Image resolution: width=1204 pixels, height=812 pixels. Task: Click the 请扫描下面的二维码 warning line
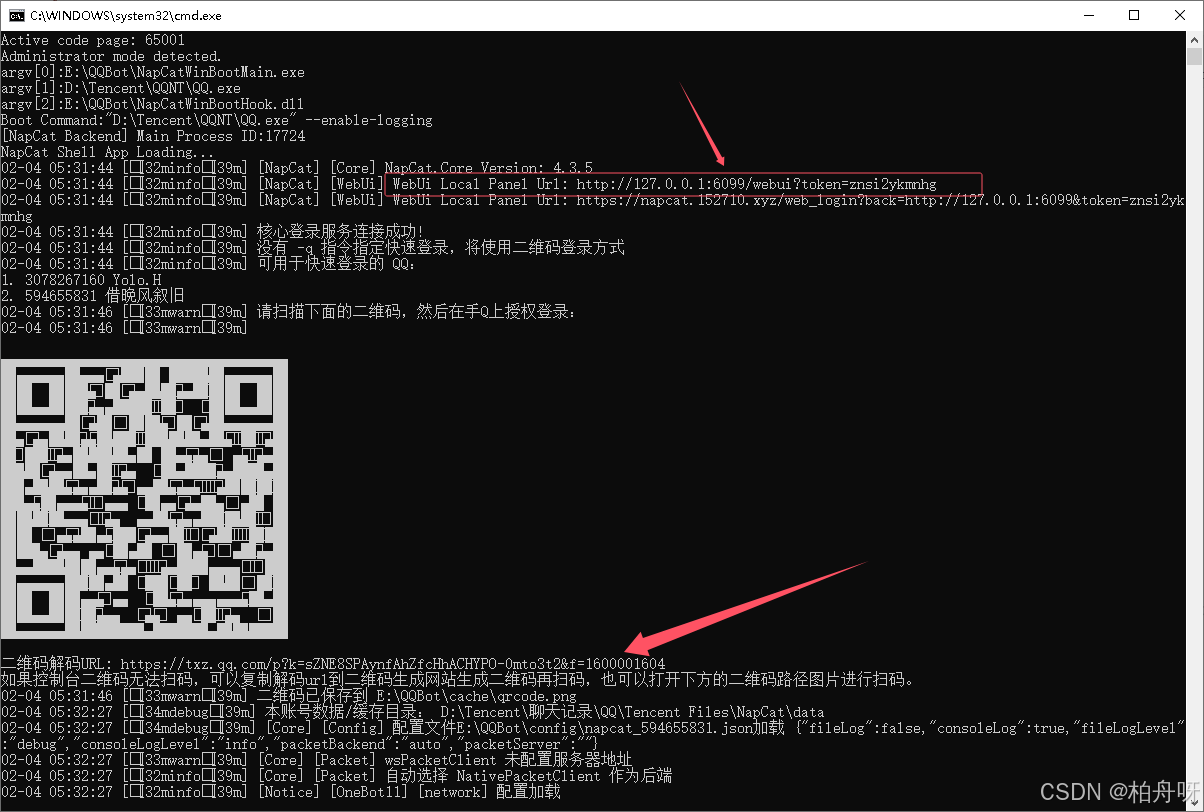289,312
